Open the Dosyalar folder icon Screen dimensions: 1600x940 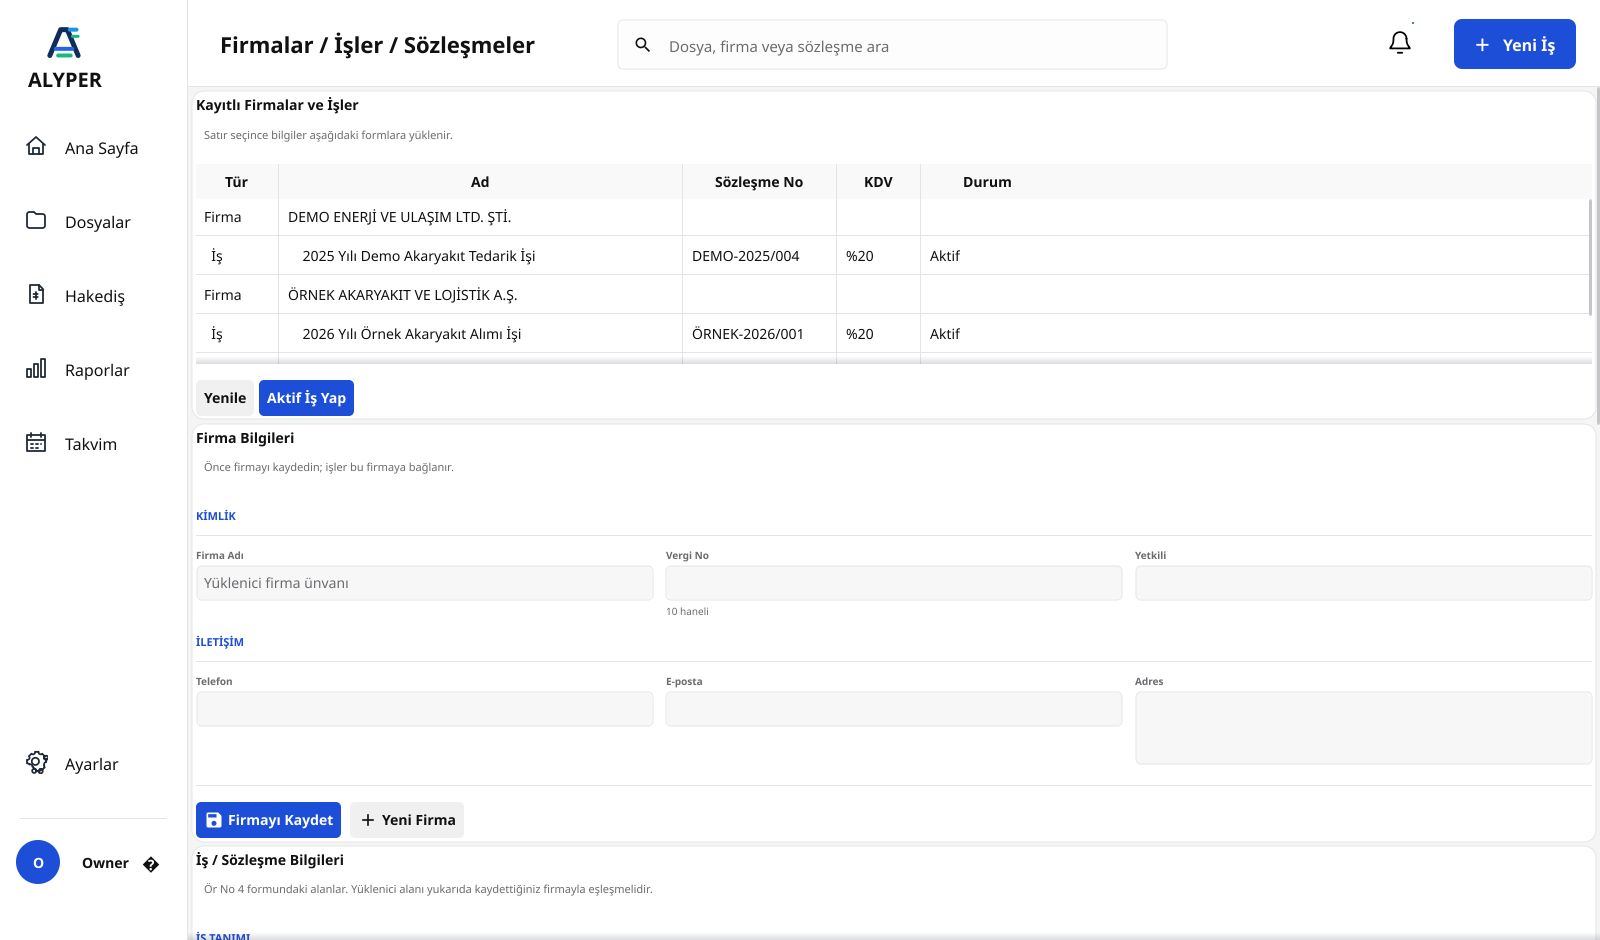pyautogui.click(x=36, y=220)
